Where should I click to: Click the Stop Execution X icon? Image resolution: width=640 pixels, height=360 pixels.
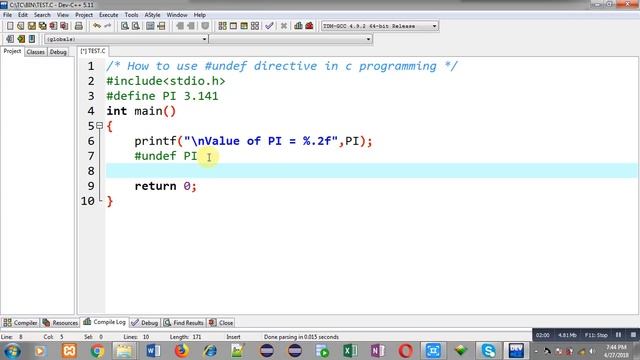284,26
